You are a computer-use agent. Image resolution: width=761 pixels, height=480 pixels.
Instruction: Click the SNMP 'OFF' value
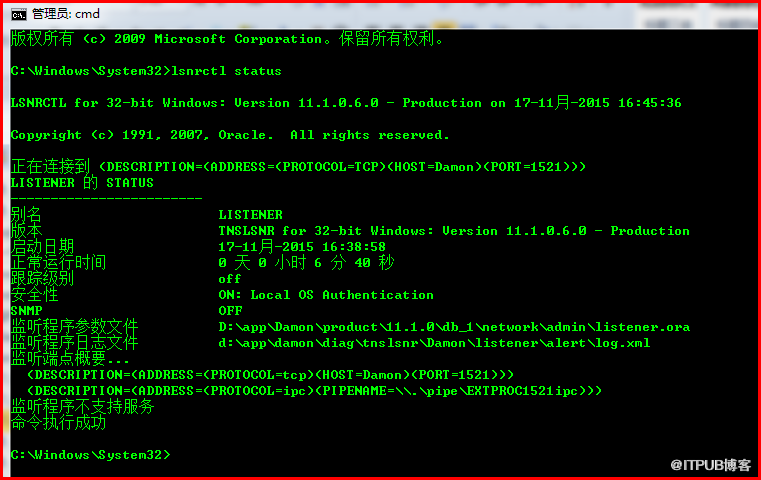point(231,311)
